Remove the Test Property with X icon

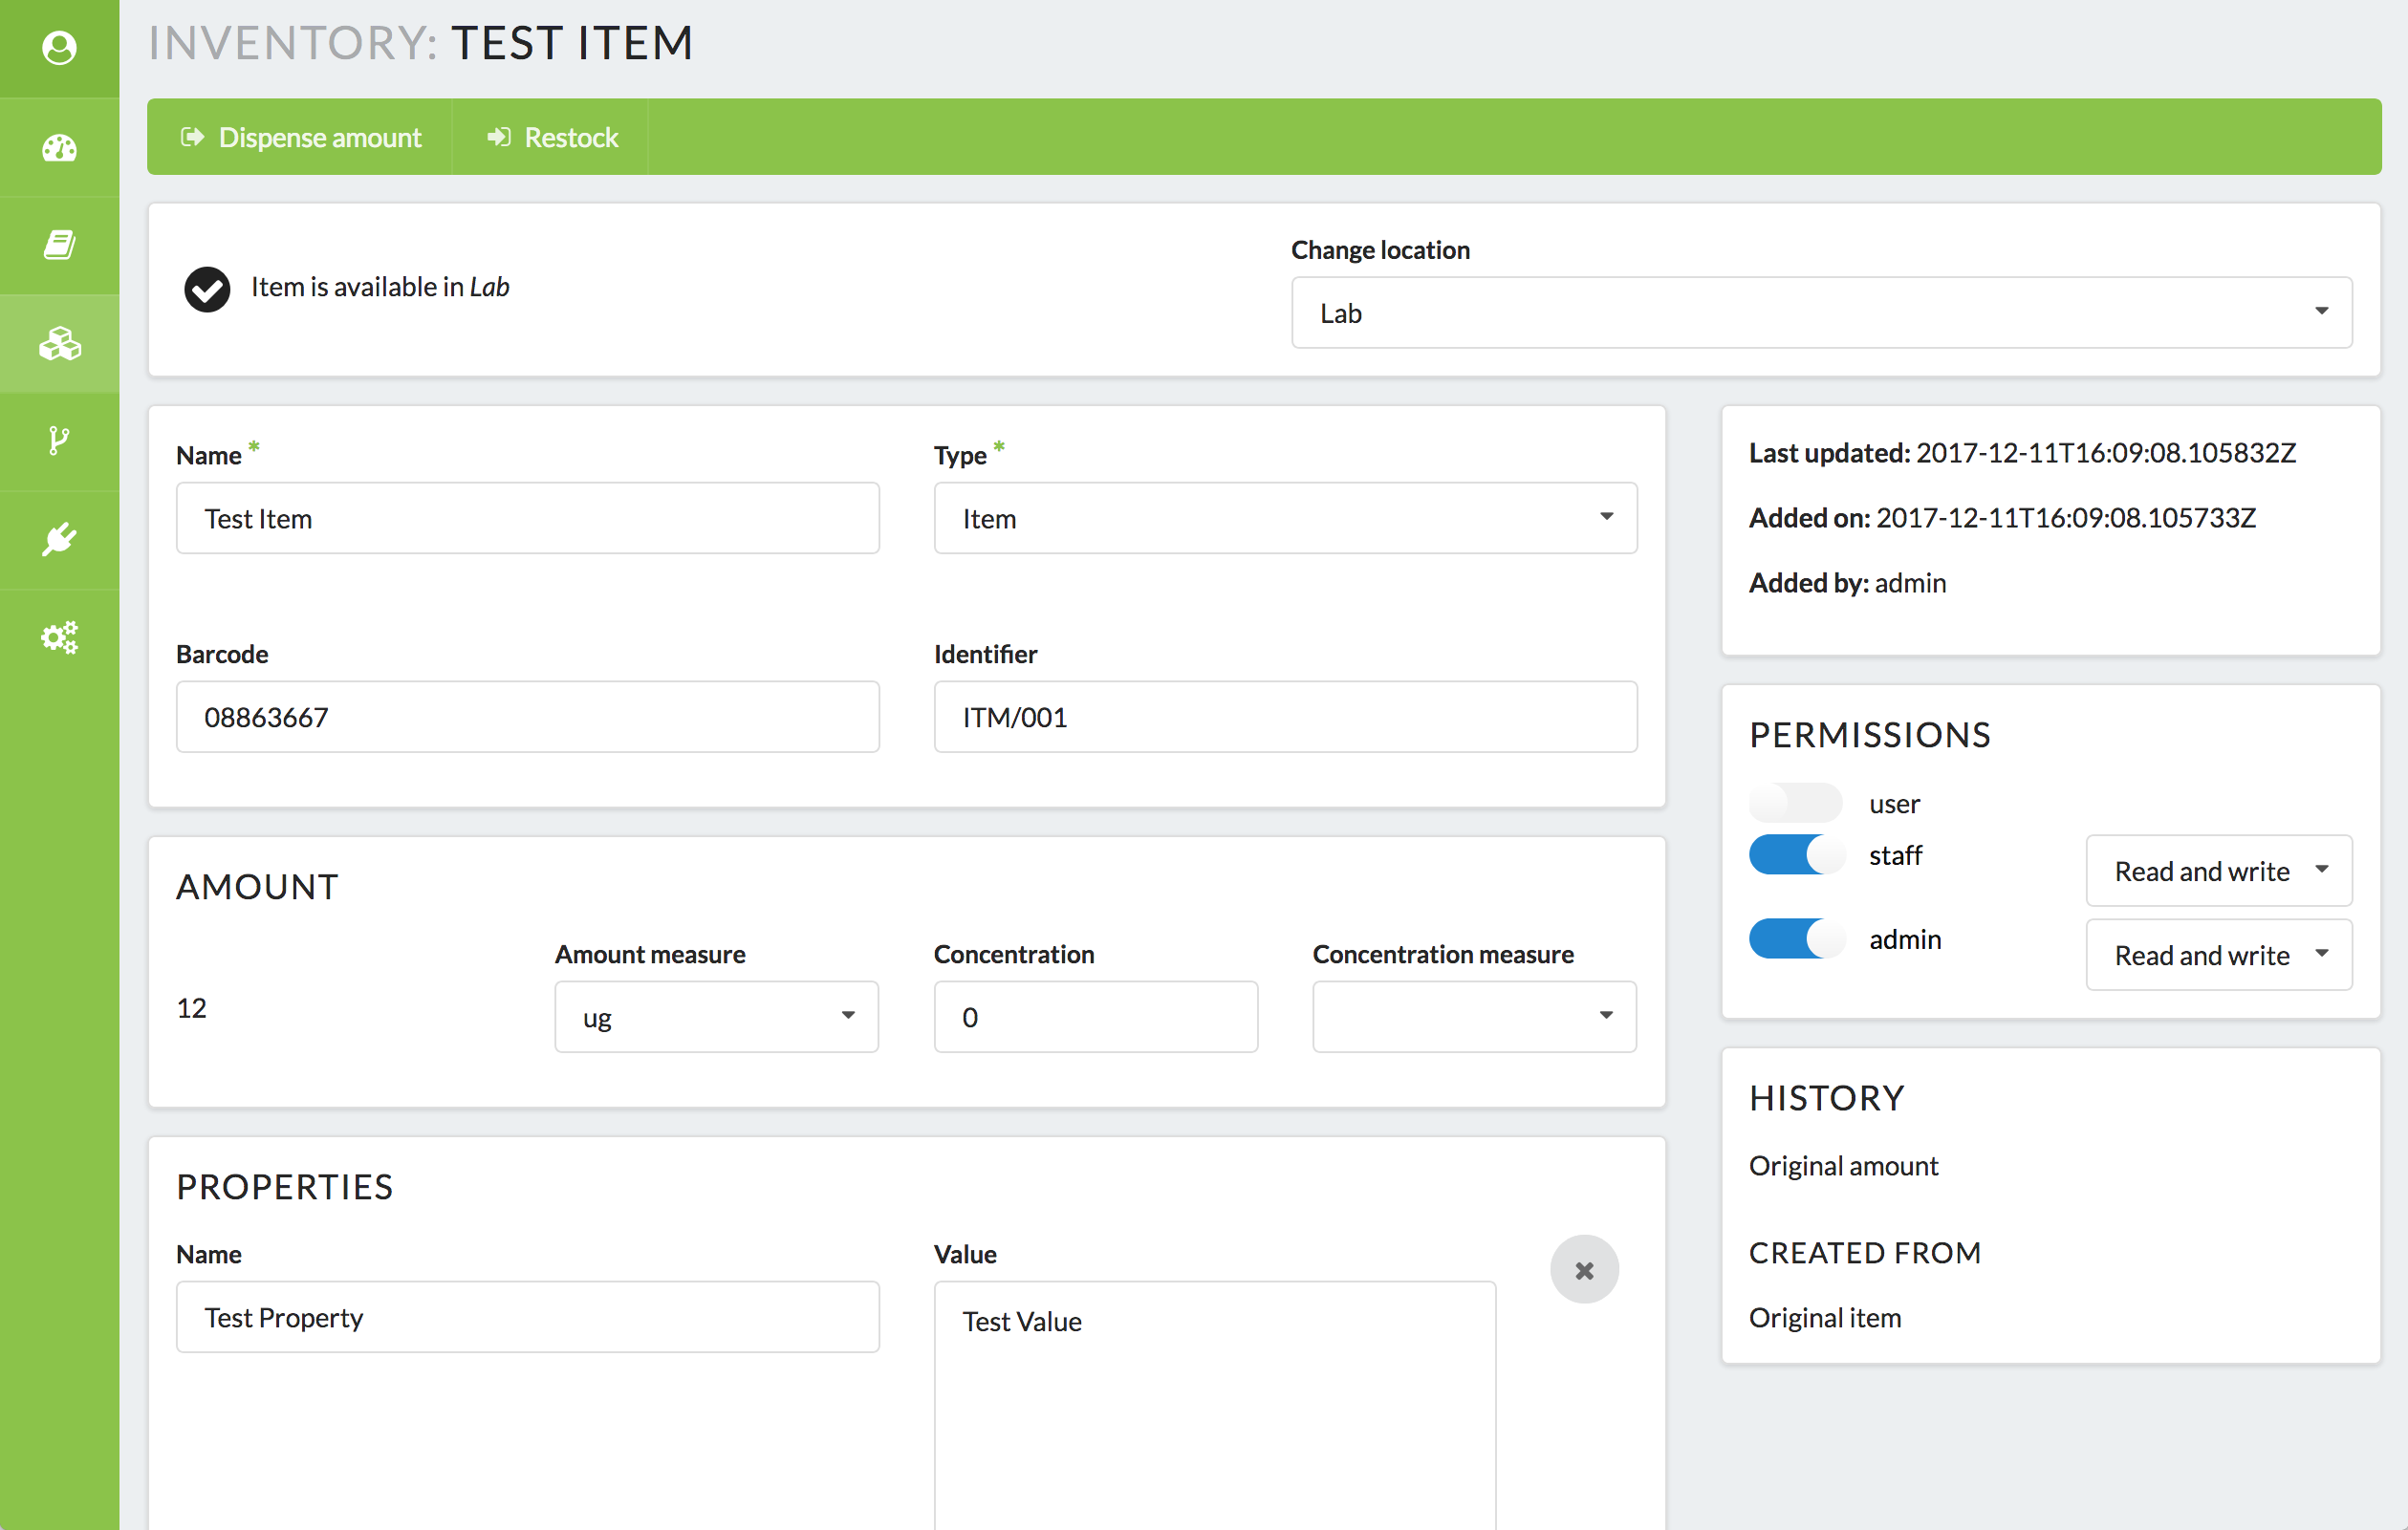click(1583, 1270)
